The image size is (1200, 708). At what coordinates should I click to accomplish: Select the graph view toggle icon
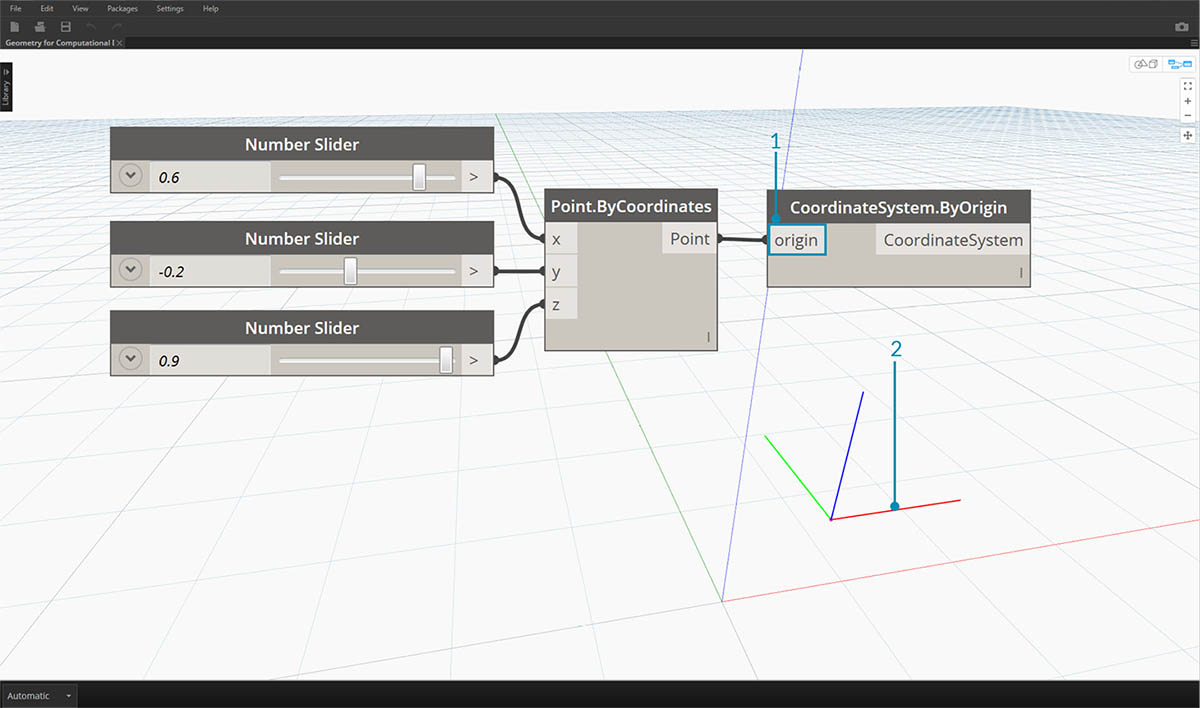click(x=1179, y=64)
